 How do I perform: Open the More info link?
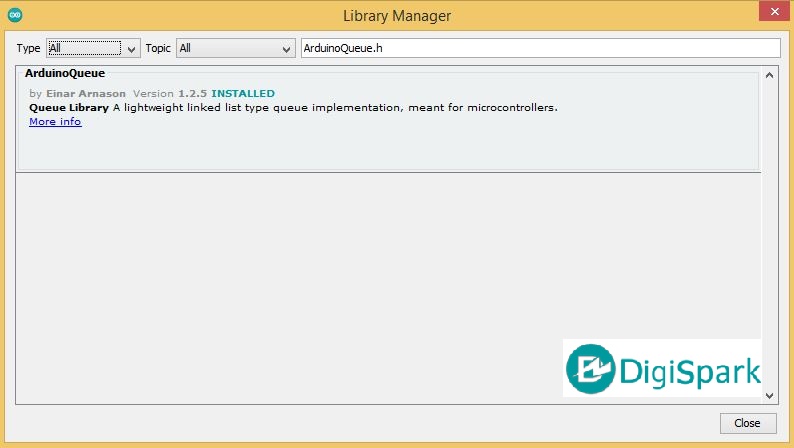[x=55, y=121]
